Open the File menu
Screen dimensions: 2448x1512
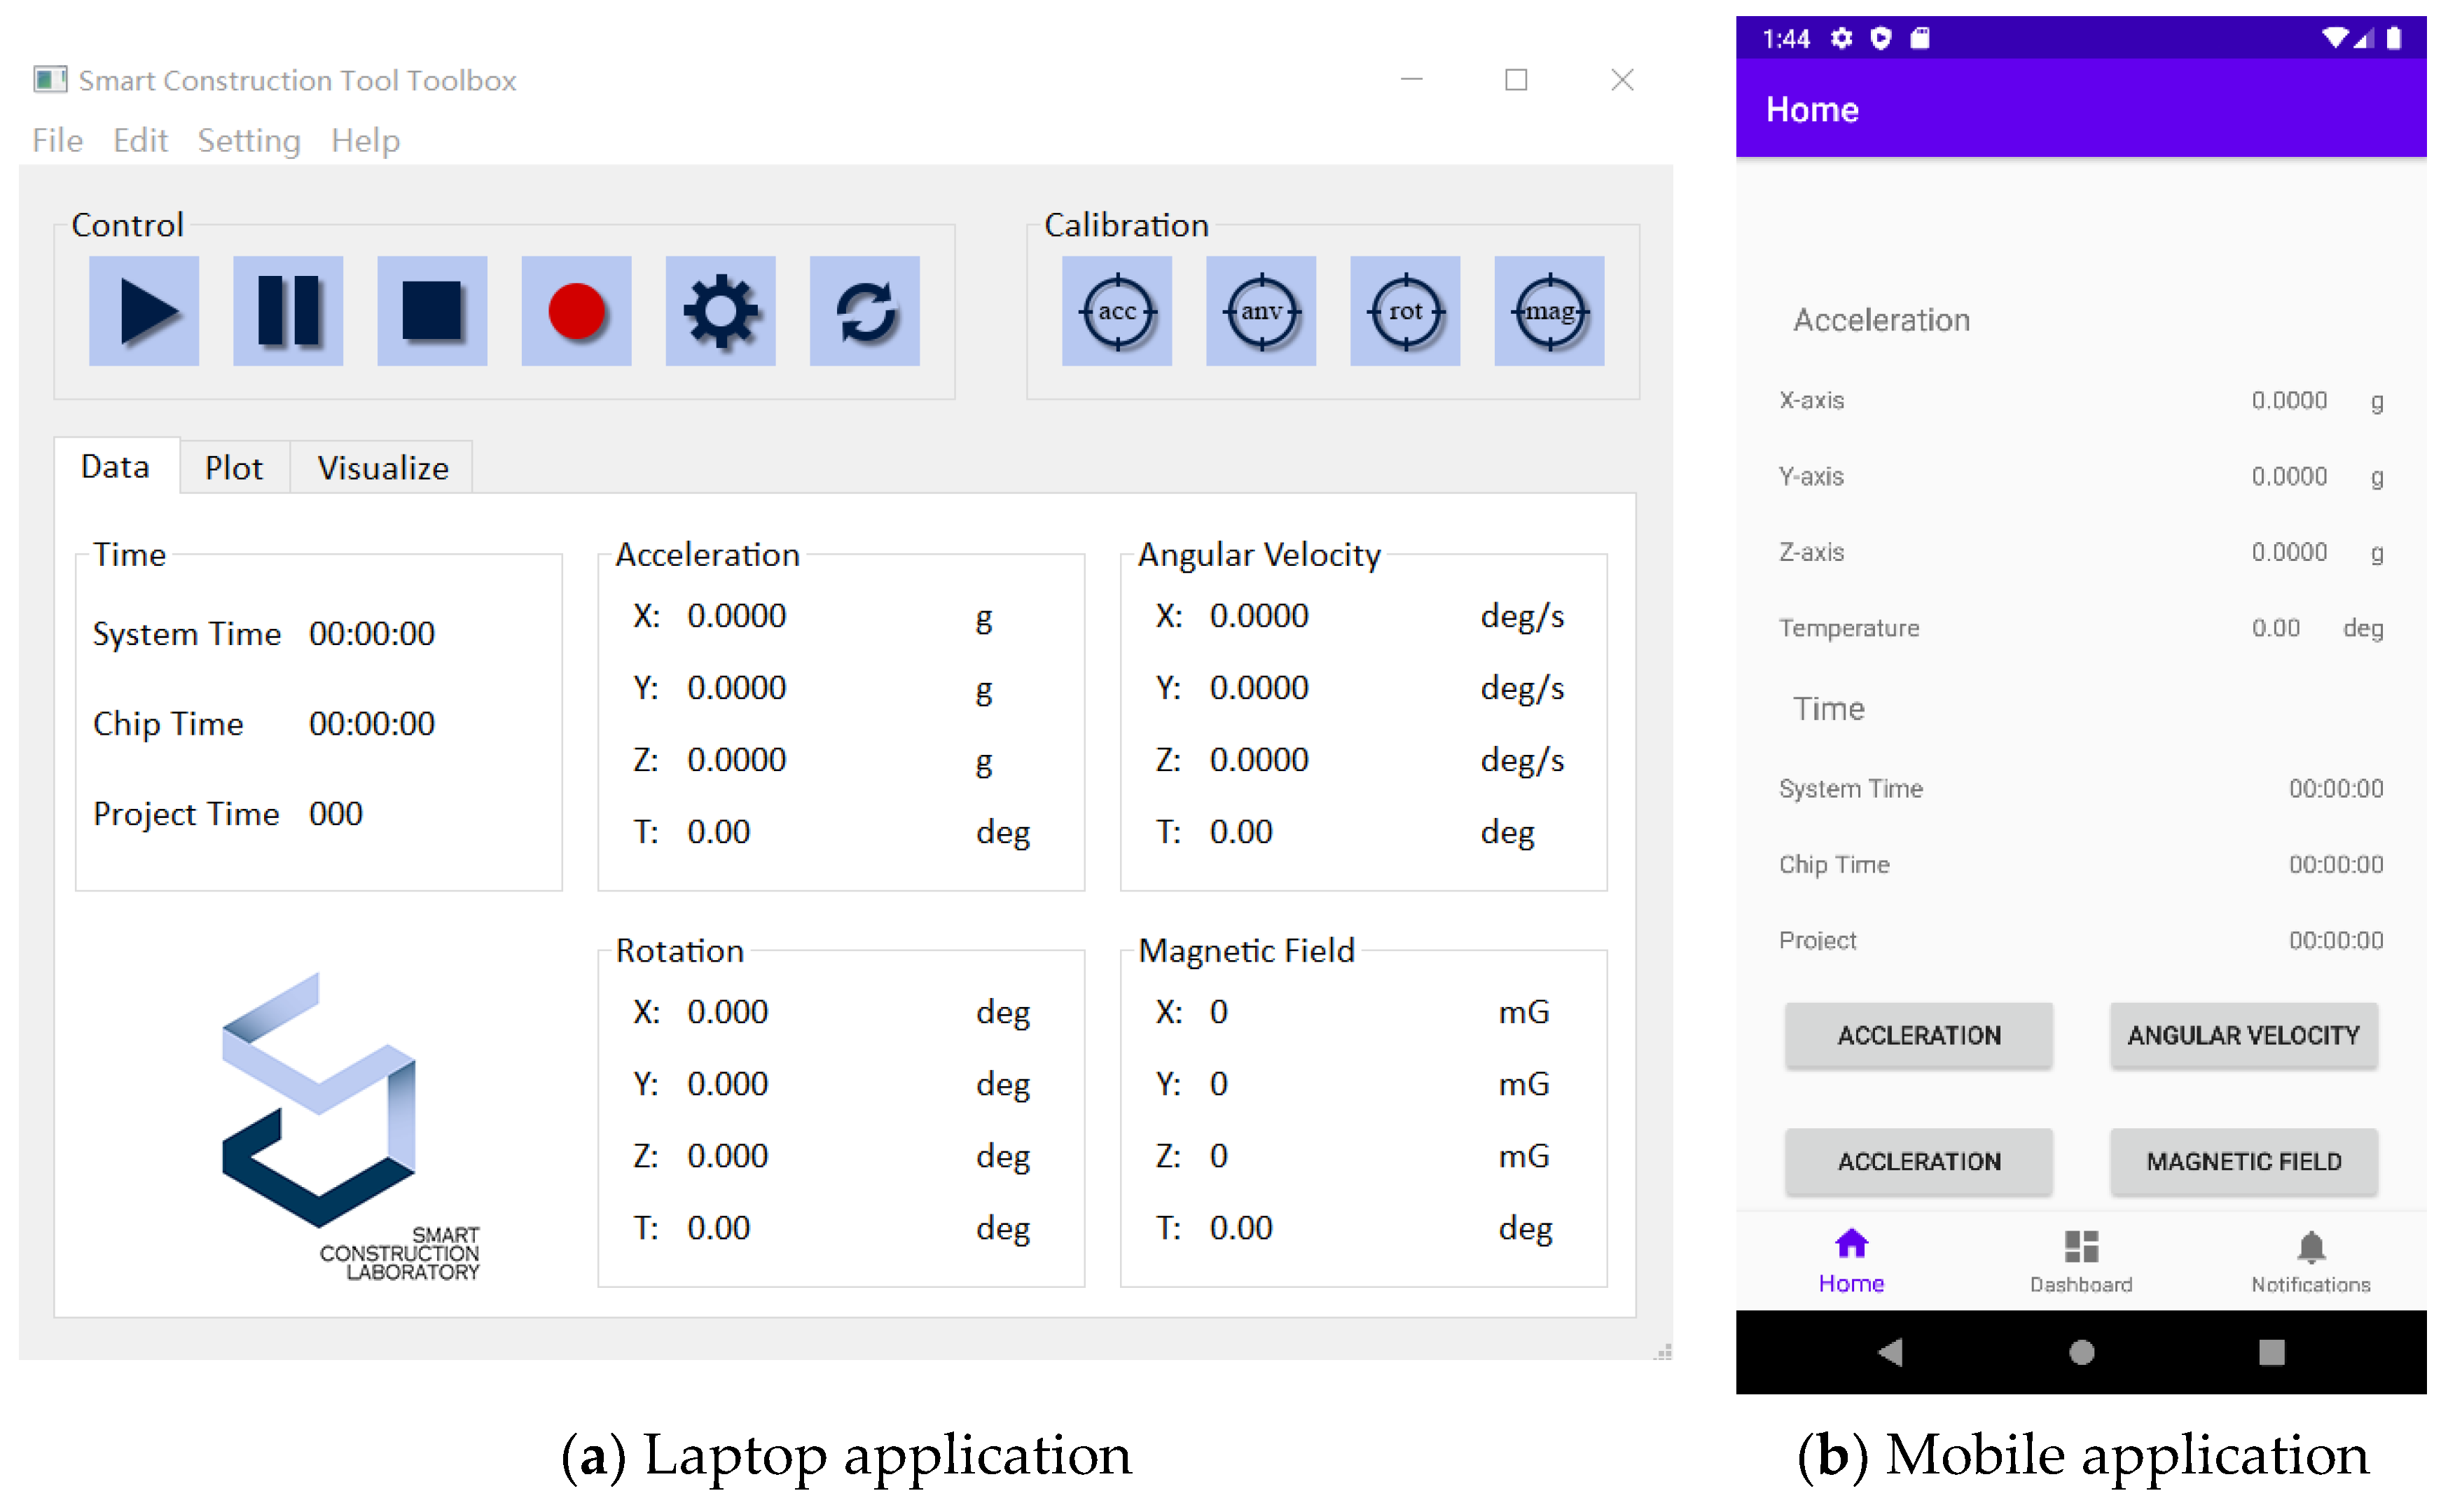[57, 140]
